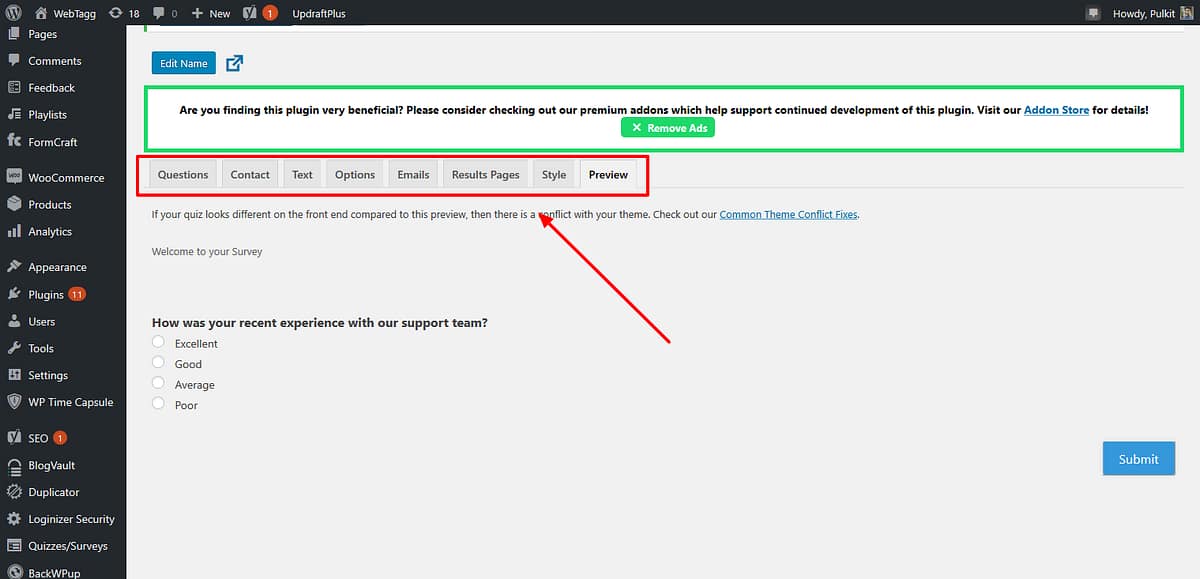The image size is (1200, 579).
Task: Open the Results Pages tab
Action: click(484, 174)
